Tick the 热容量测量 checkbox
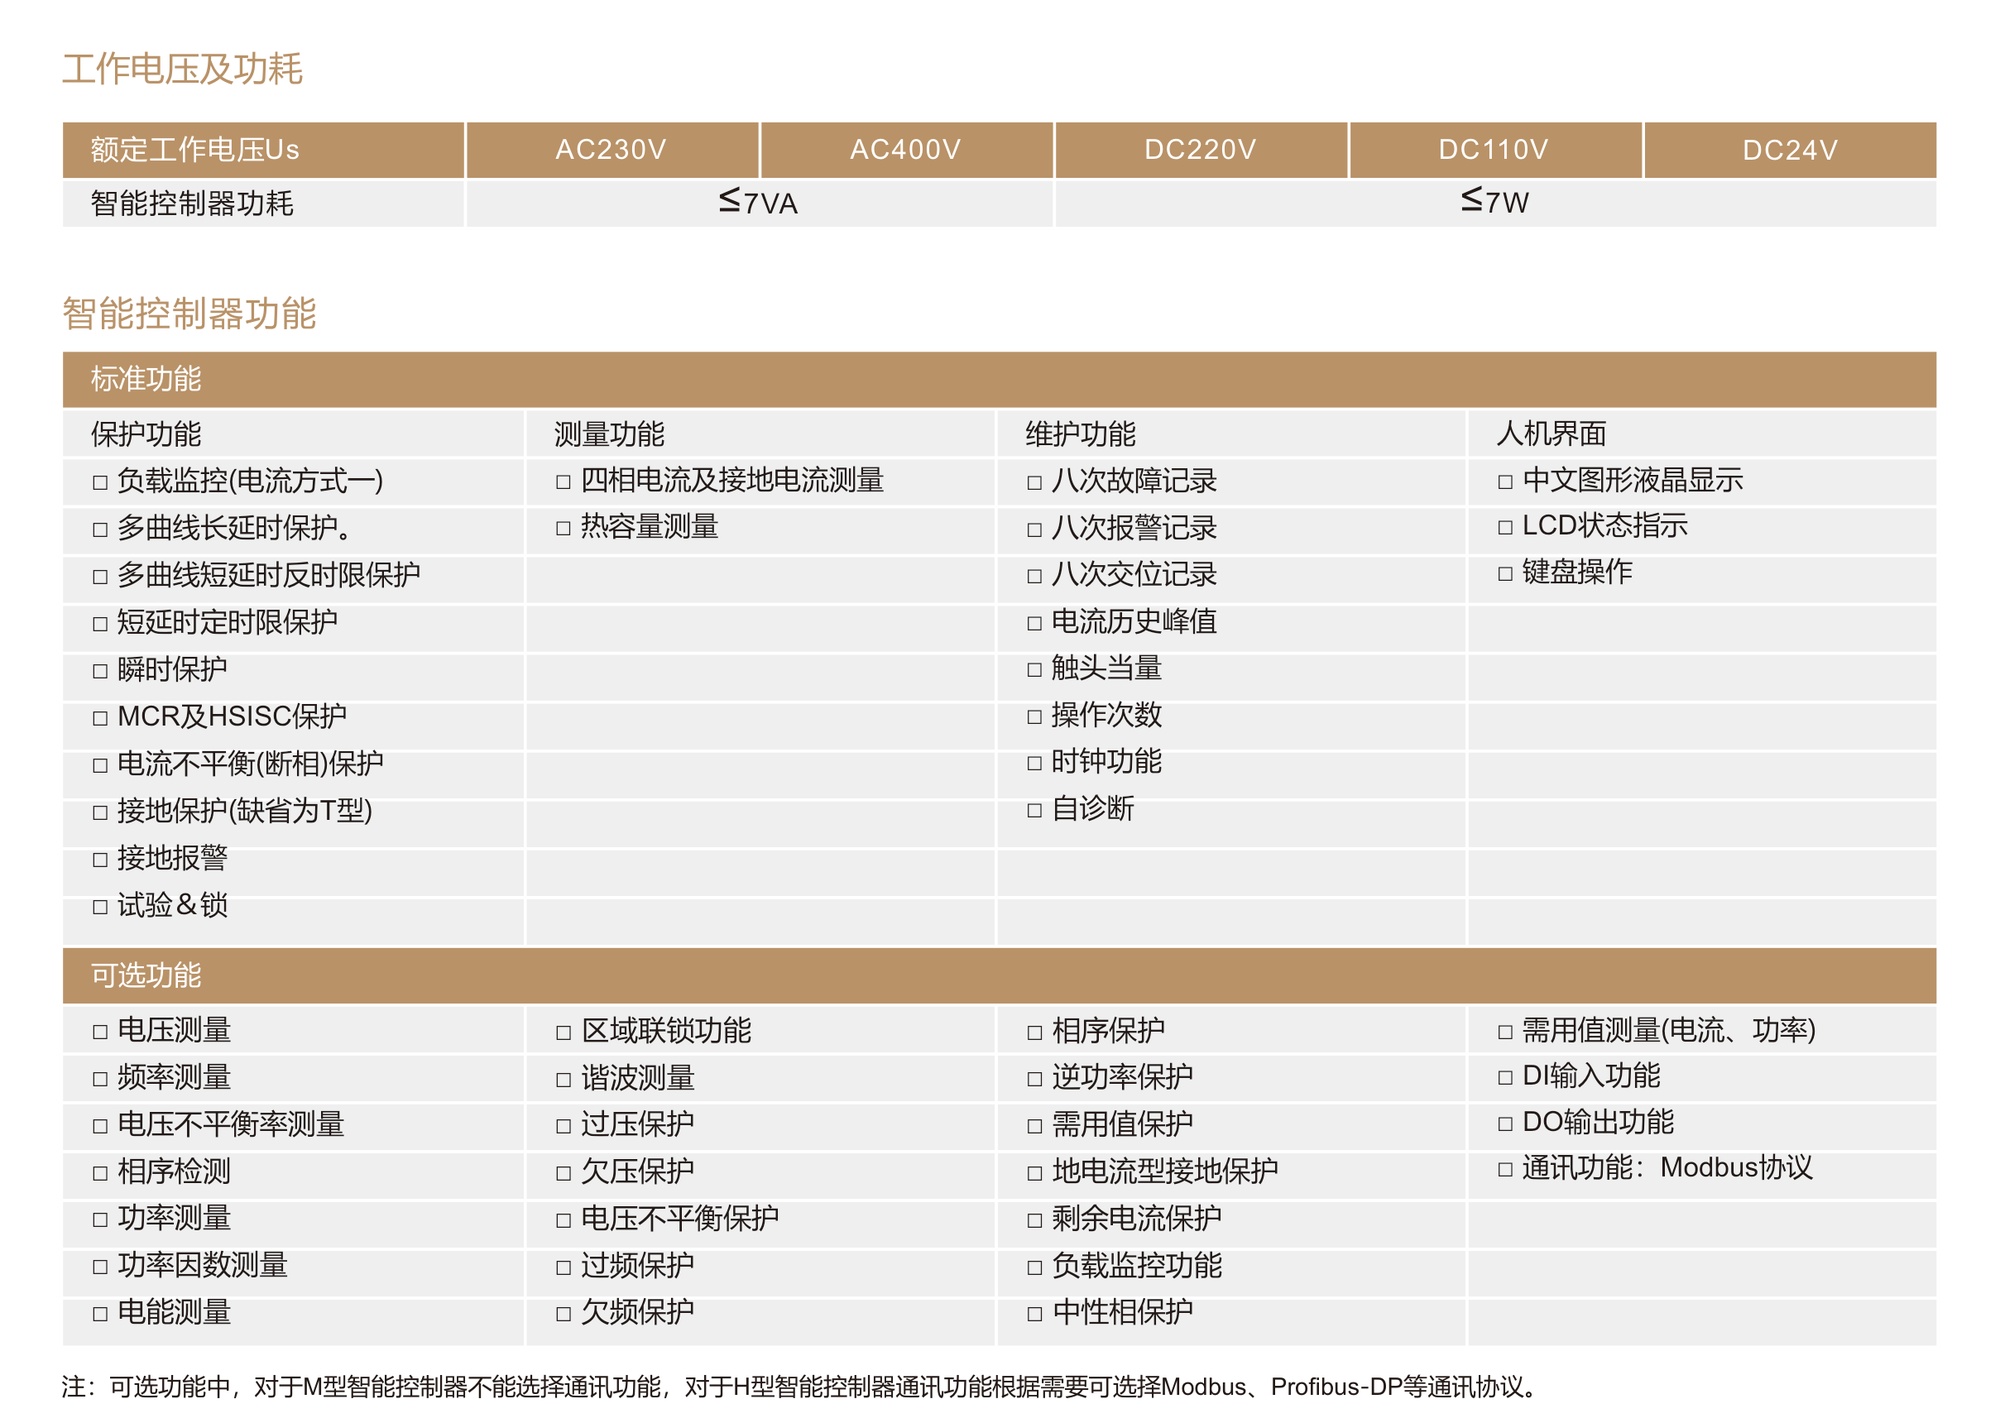Screen dimensions: 2000x1423 [x=563, y=529]
